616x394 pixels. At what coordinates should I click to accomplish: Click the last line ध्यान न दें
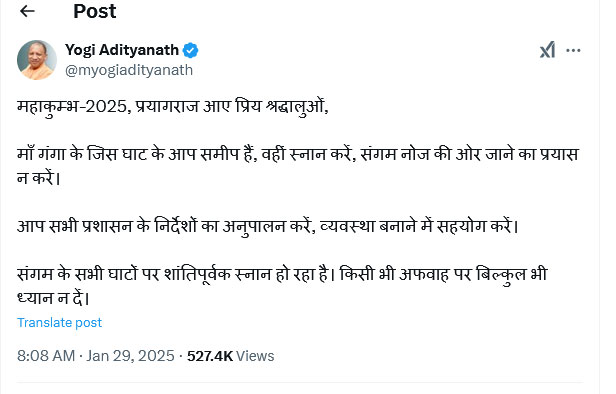tap(53, 299)
